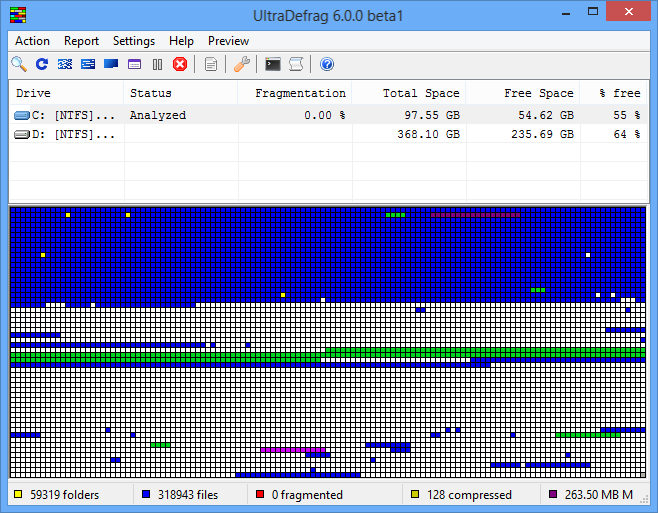The width and height of the screenshot is (658, 513).
Task: Open the Report menu
Action: [x=81, y=41]
